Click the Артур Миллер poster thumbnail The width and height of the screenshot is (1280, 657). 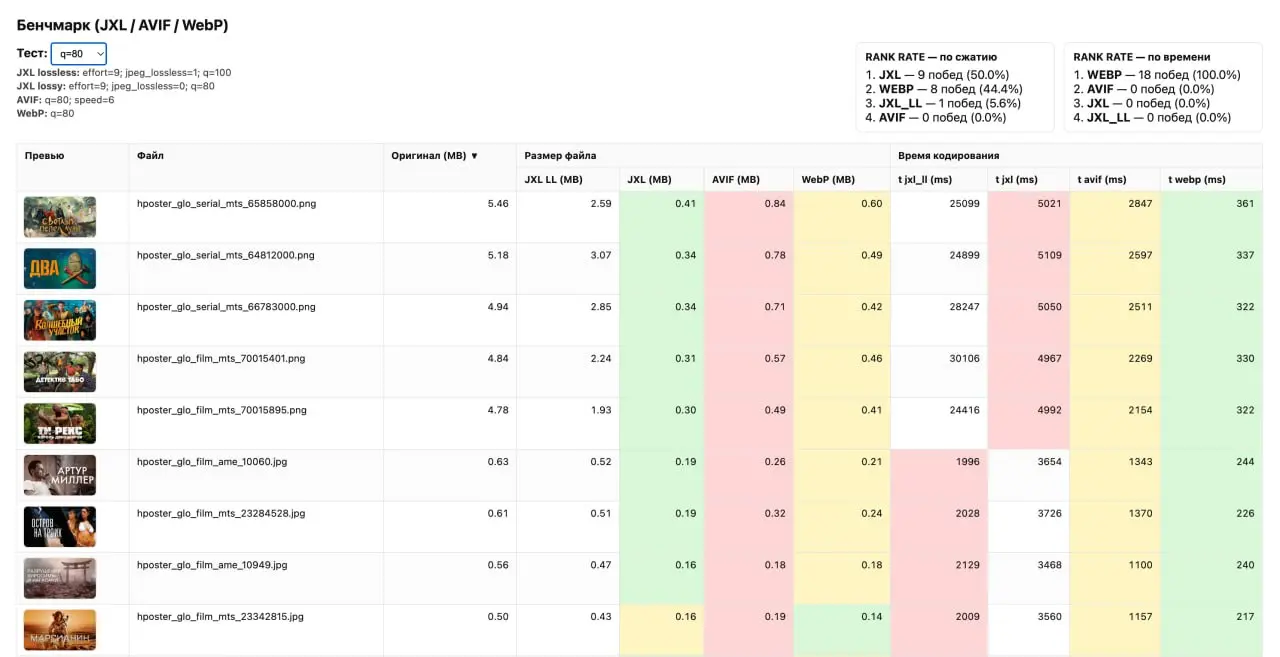pos(60,476)
